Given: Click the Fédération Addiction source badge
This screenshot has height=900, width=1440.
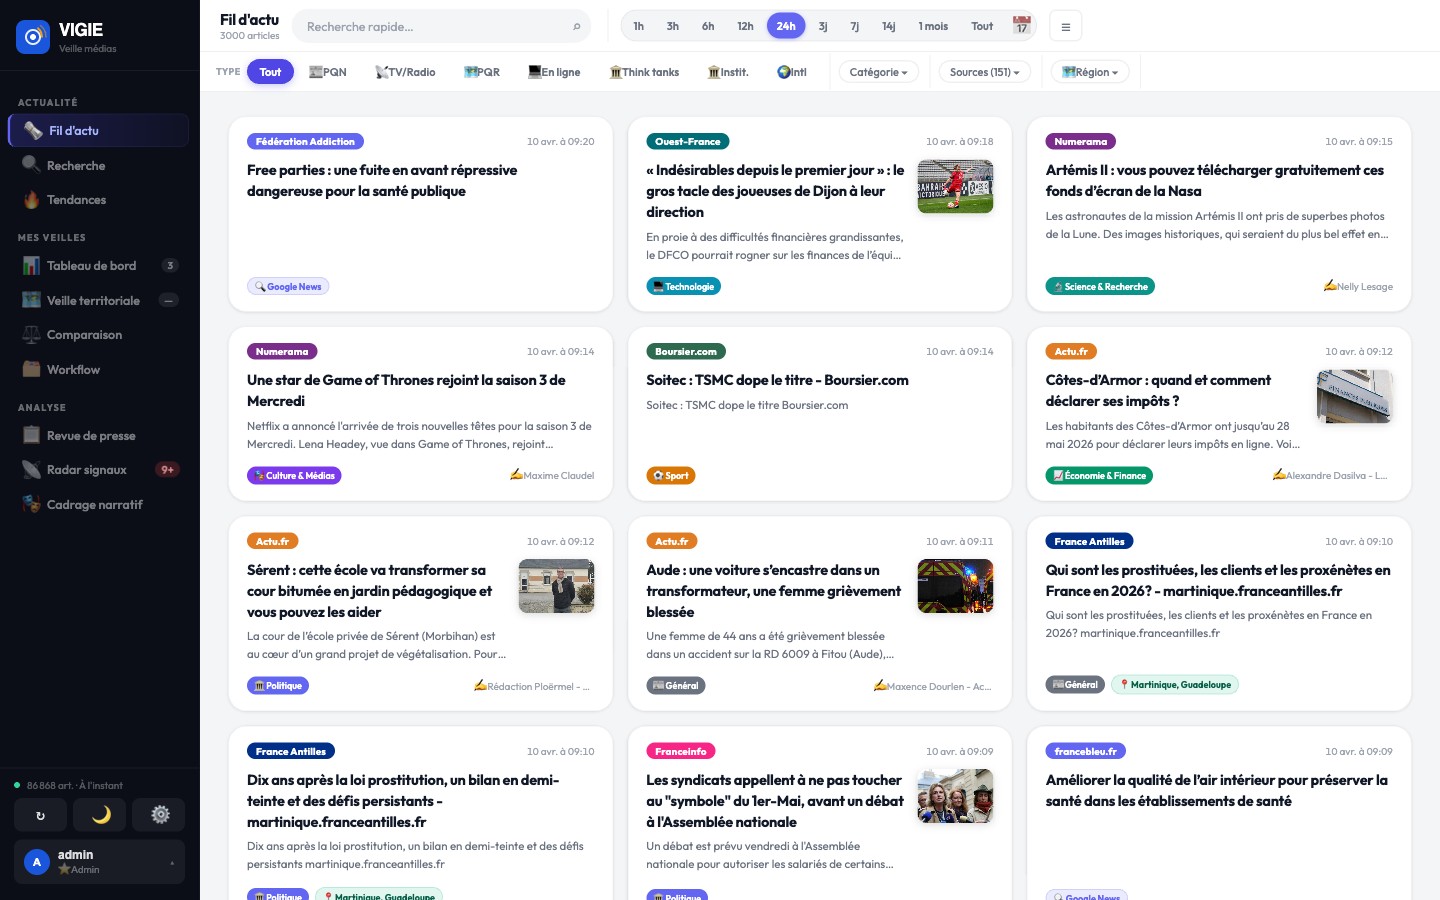Looking at the screenshot, I should [305, 142].
